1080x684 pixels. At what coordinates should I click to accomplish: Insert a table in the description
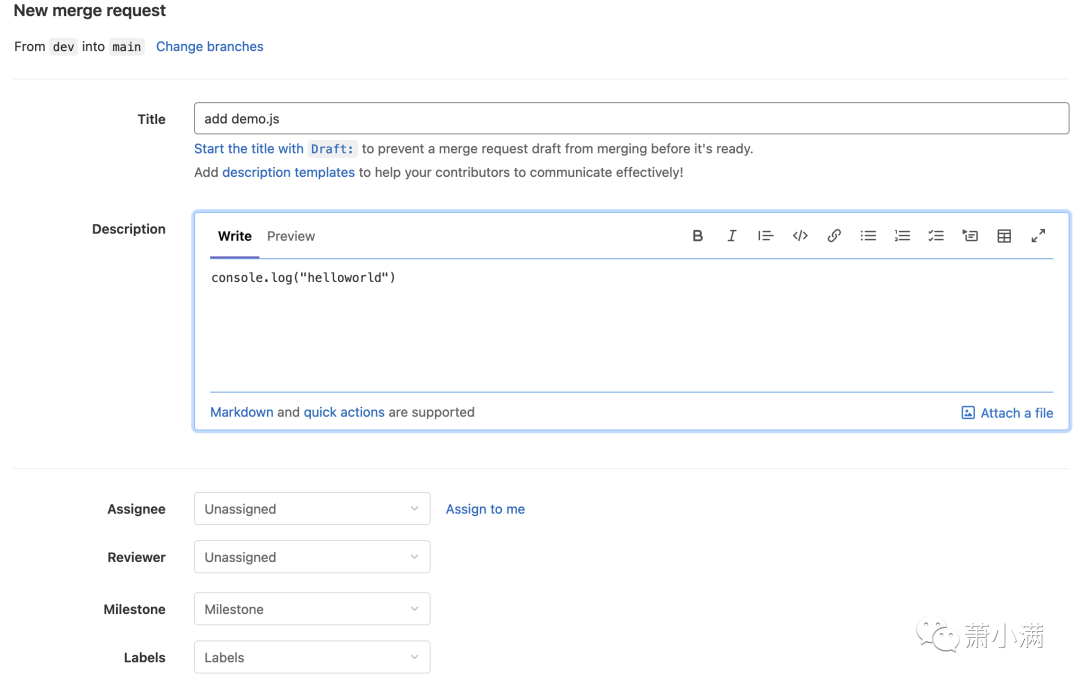tap(1004, 236)
